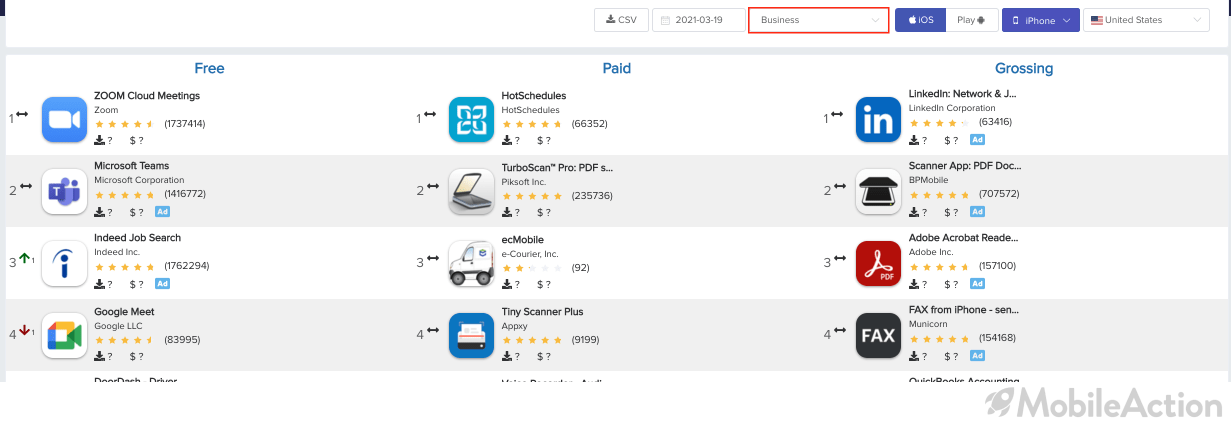Open the HotSchedules title link

[533, 96]
